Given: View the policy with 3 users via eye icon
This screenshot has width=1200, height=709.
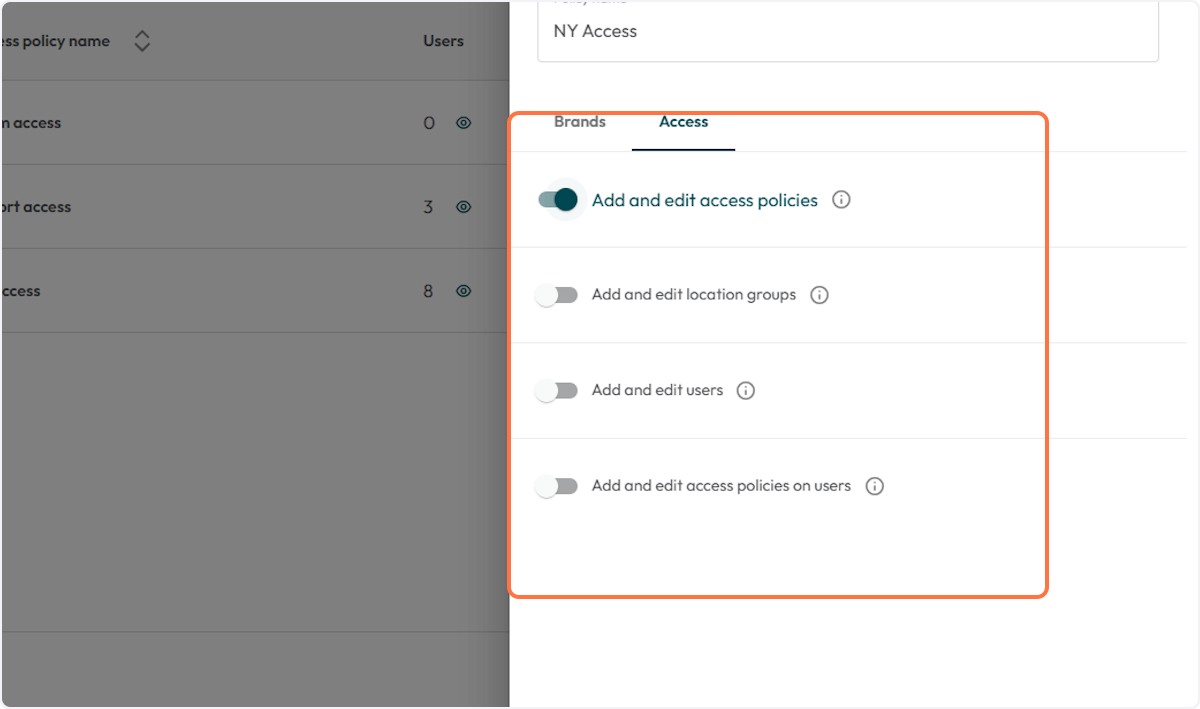Looking at the screenshot, I should pyautogui.click(x=463, y=207).
